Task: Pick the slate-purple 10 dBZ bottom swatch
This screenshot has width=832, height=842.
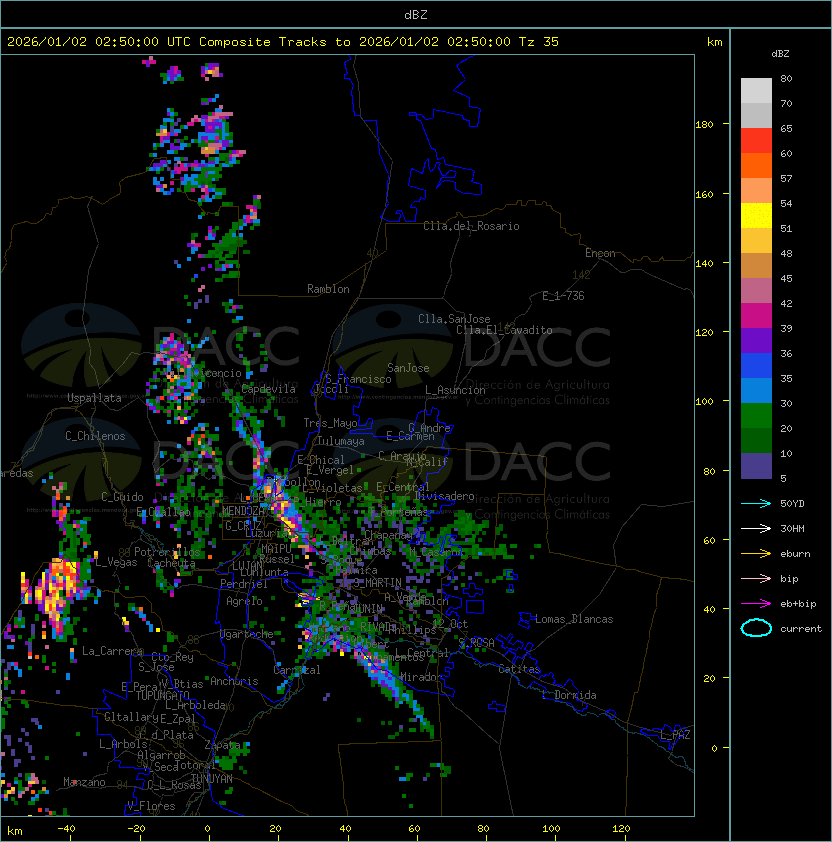Action: [x=756, y=466]
